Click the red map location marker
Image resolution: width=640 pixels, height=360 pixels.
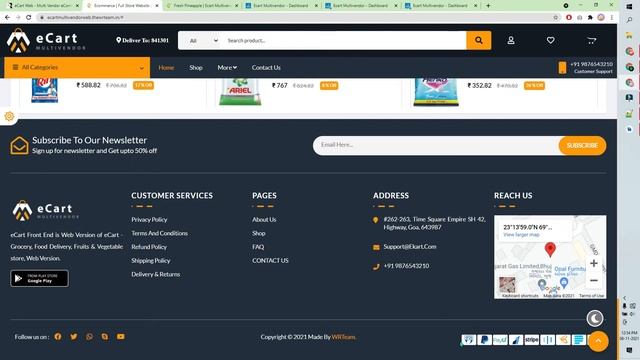pyautogui.click(x=550, y=249)
